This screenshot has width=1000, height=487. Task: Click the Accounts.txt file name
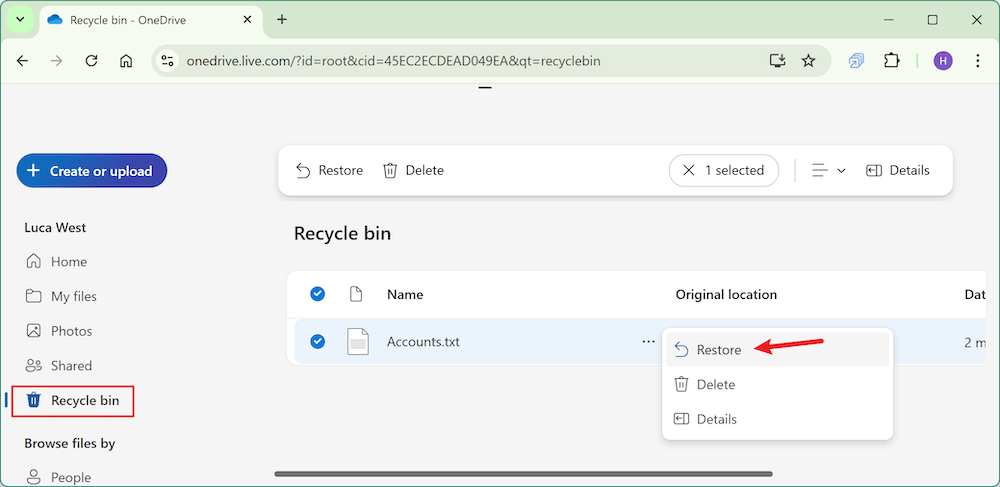pos(423,342)
